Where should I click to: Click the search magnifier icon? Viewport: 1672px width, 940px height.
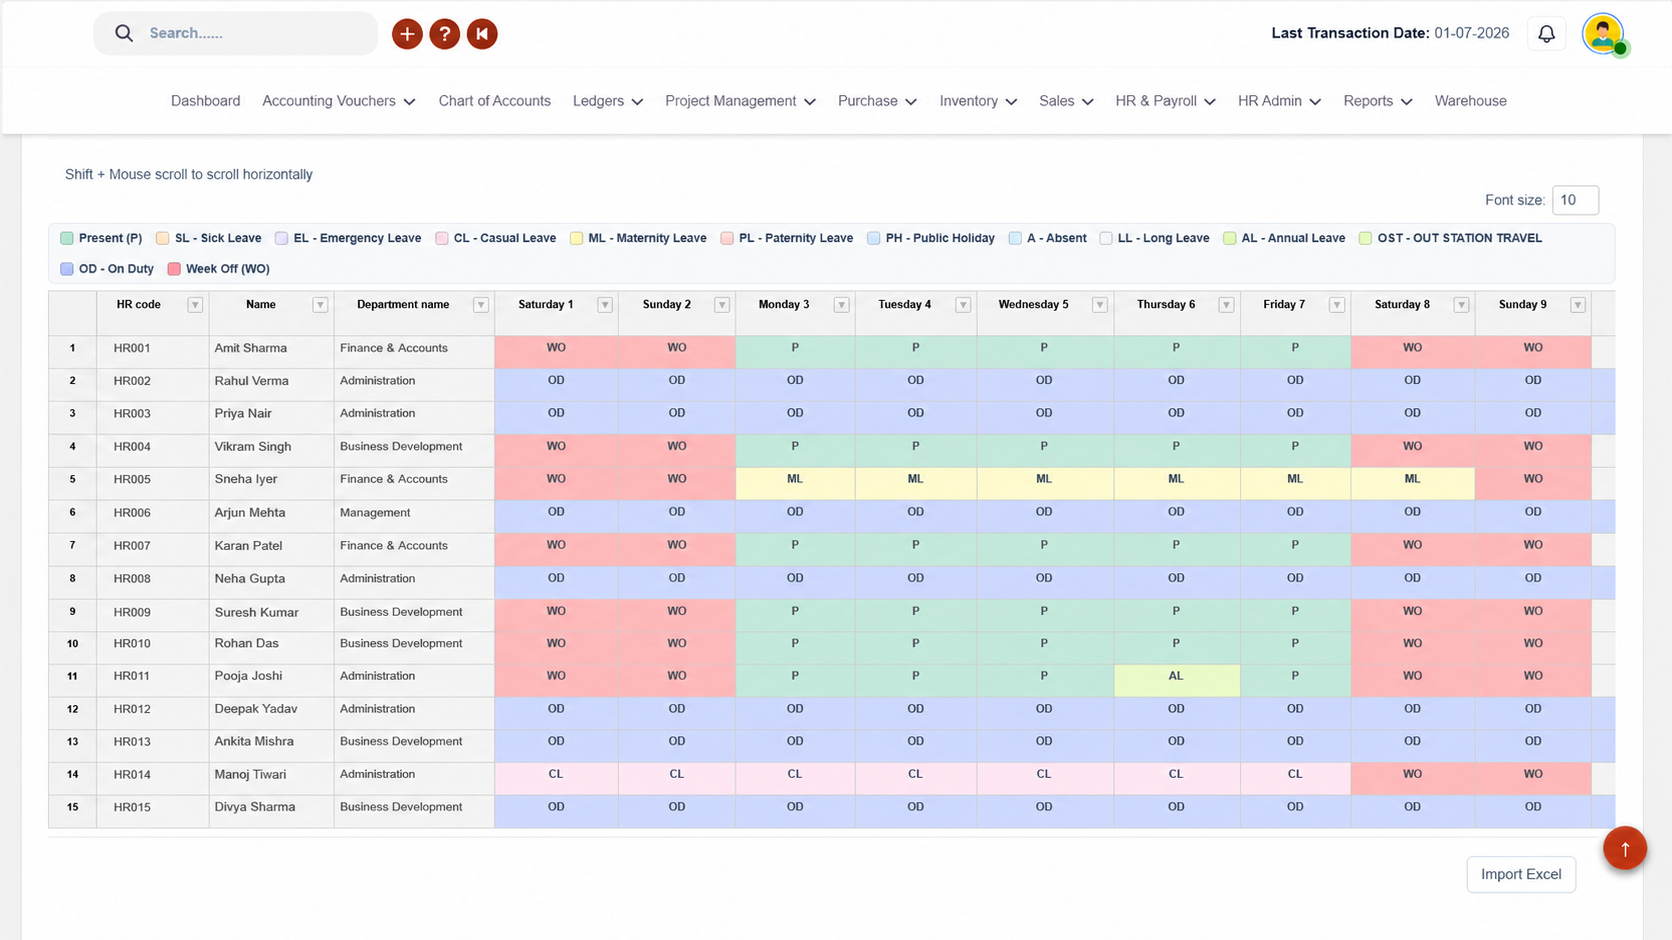(x=124, y=34)
